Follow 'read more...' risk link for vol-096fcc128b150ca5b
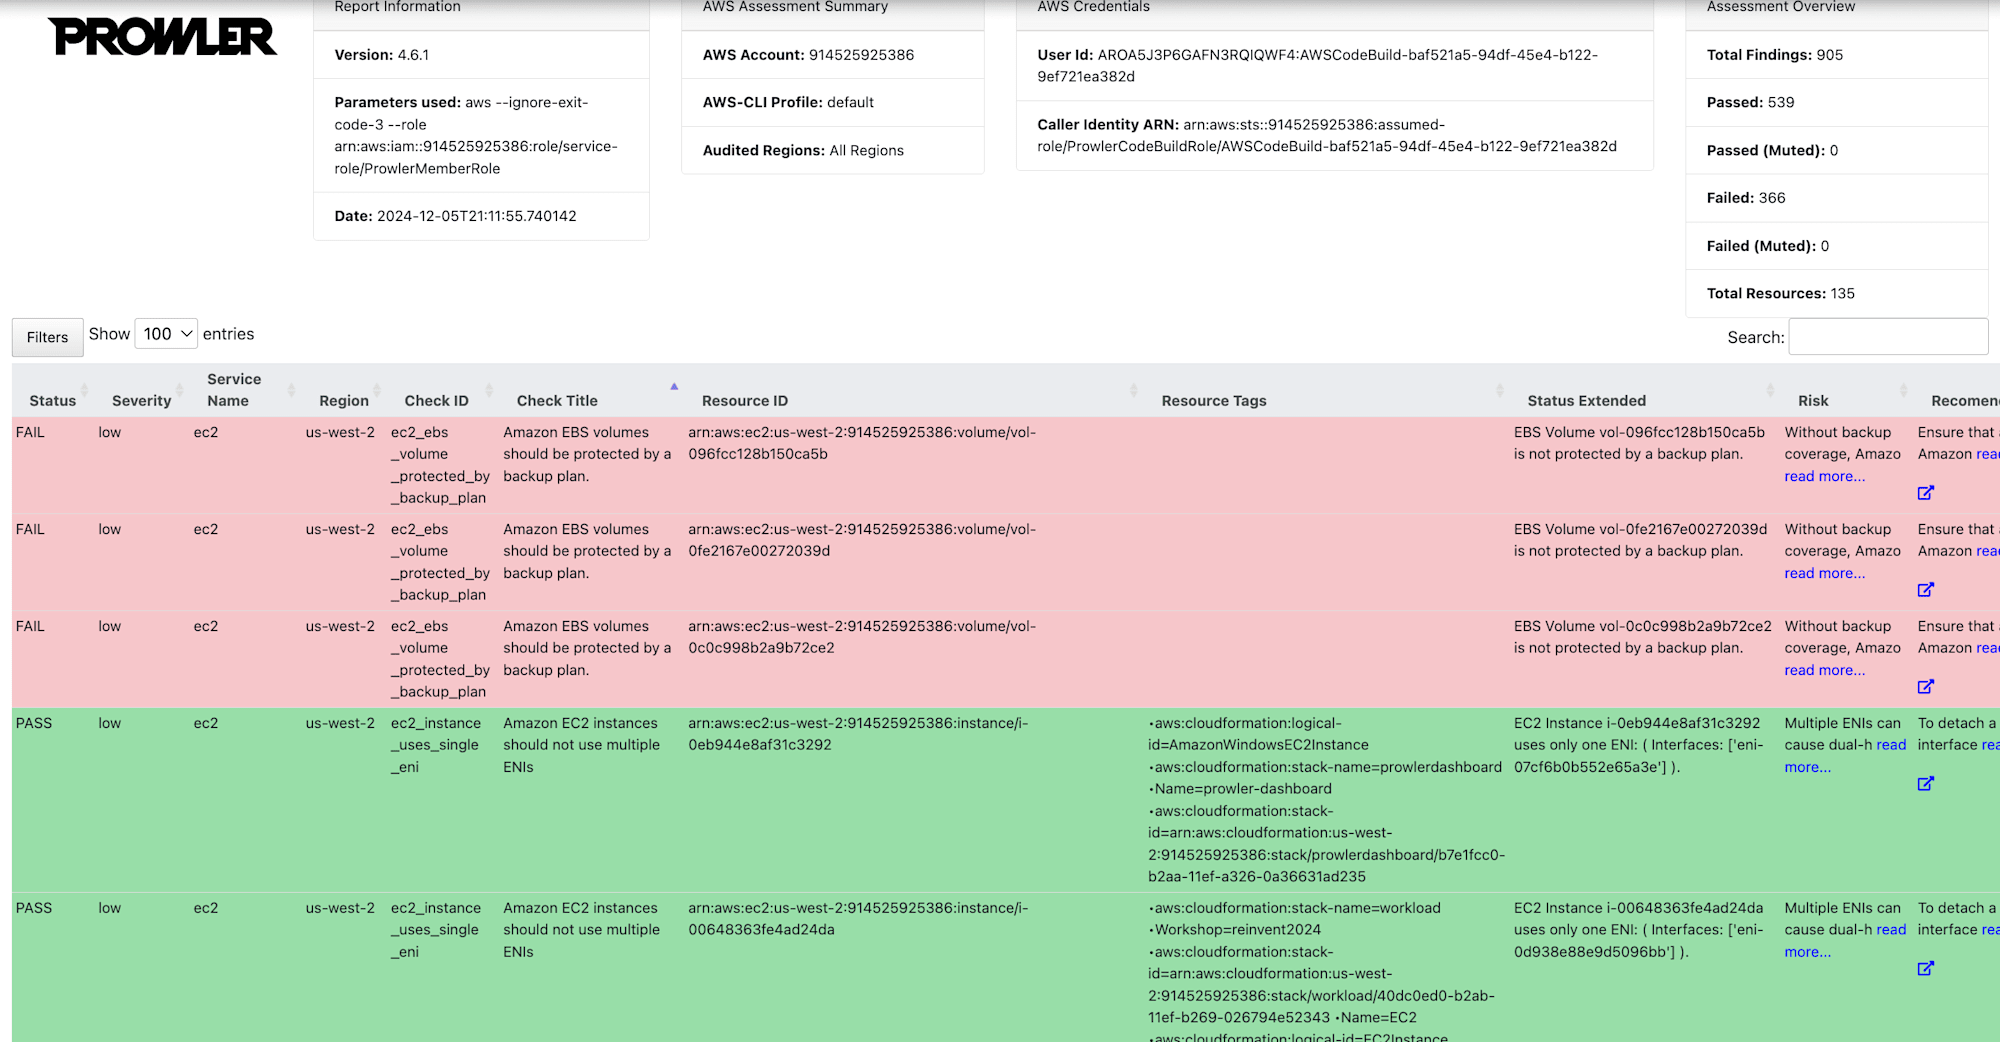Viewport: 2000px width, 1042px height. [1825, 476]
